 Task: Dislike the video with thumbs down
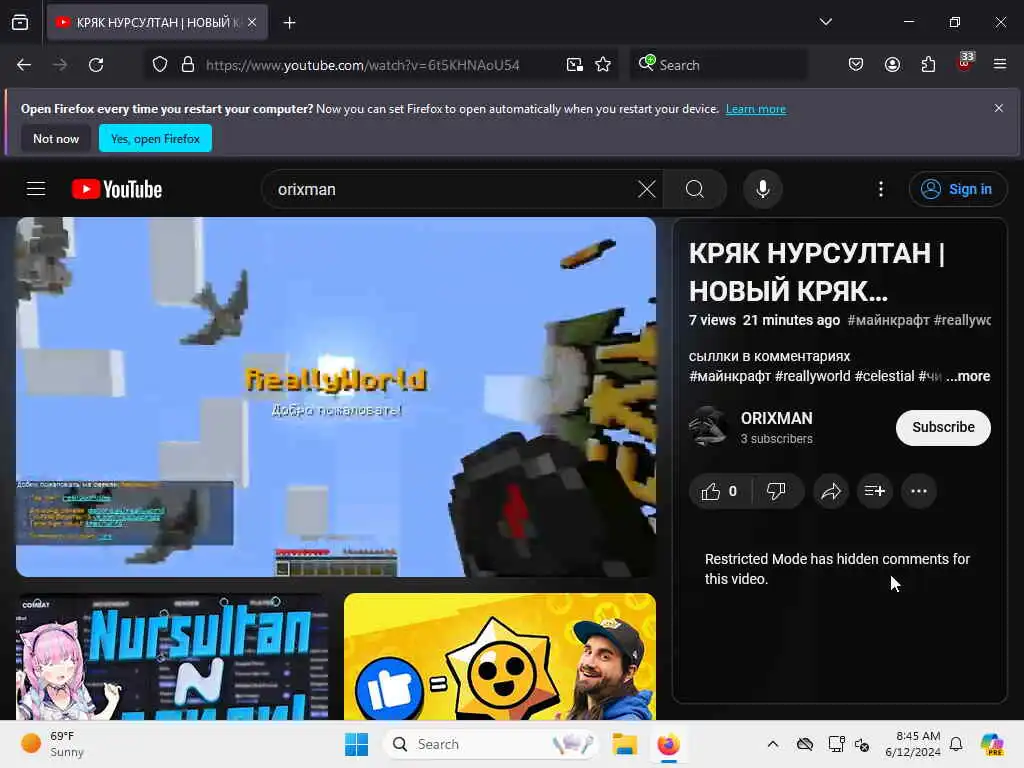[776, 491]
